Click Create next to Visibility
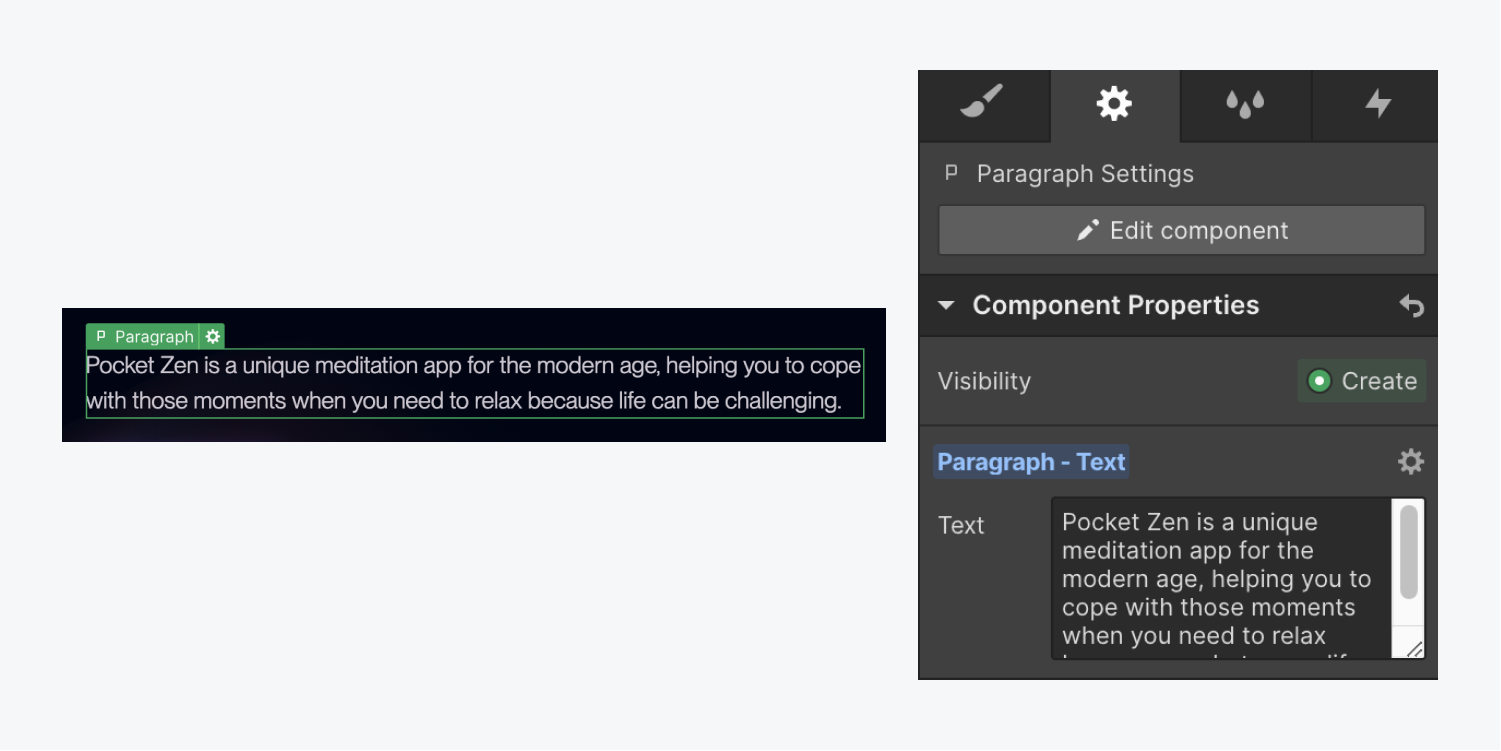 (1362, 381)
